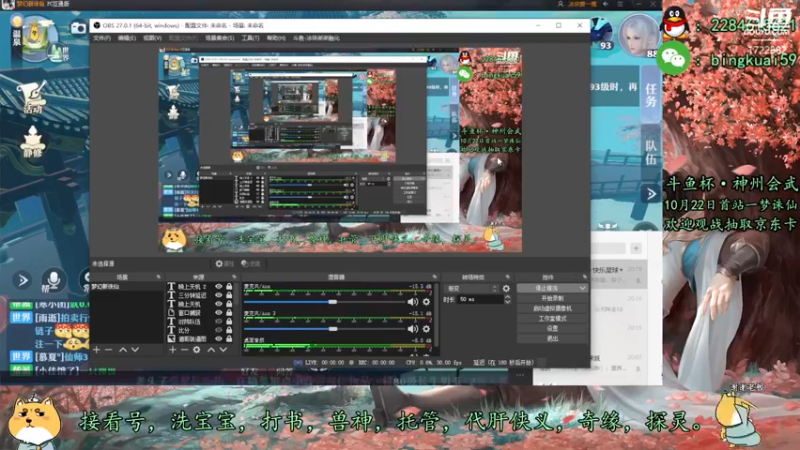The image size is (800, 450).
Task: Click the microphone icon in game window
Action: tap(54, 280)
